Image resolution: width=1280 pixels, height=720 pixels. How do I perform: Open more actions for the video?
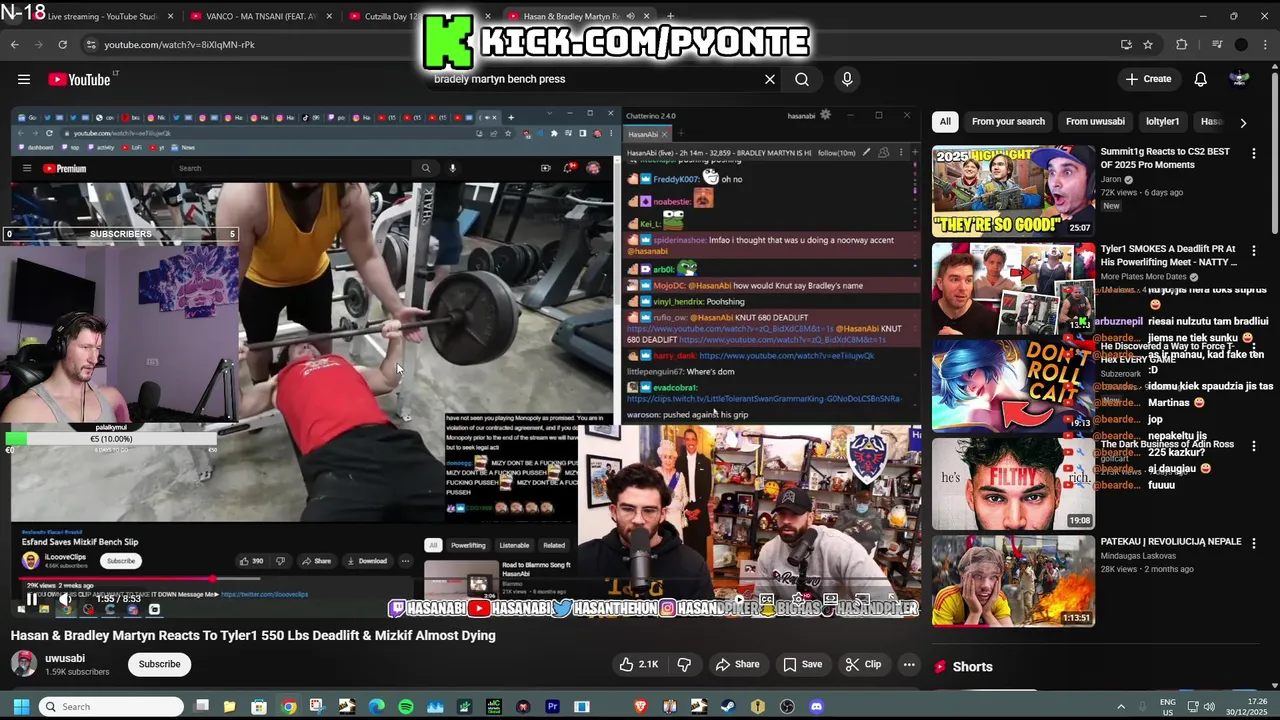click(909, 664)
